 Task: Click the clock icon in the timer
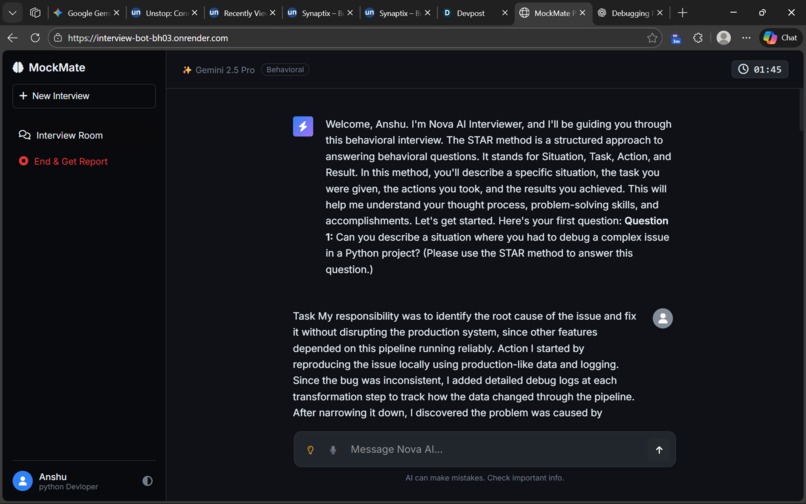click(x=743, y=69)
